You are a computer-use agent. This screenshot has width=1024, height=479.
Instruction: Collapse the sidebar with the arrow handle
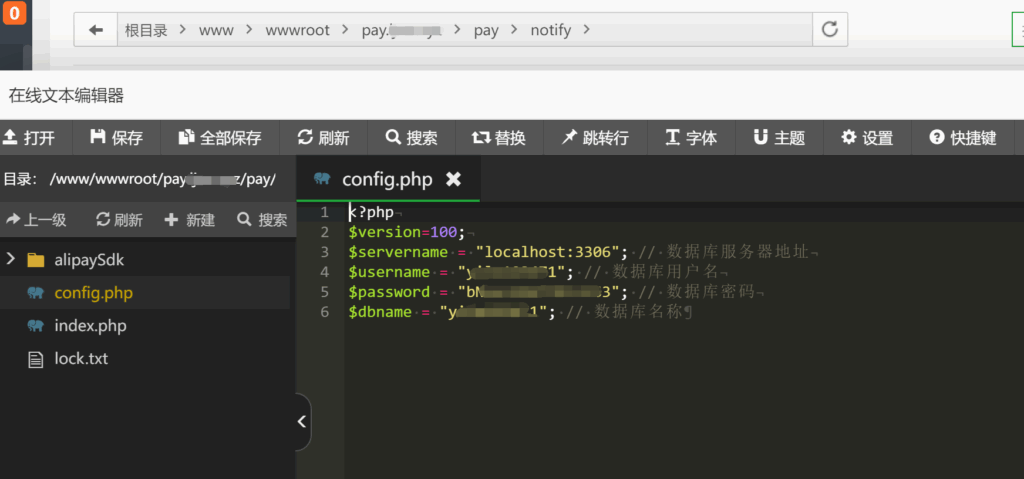[x=302, y=422]
